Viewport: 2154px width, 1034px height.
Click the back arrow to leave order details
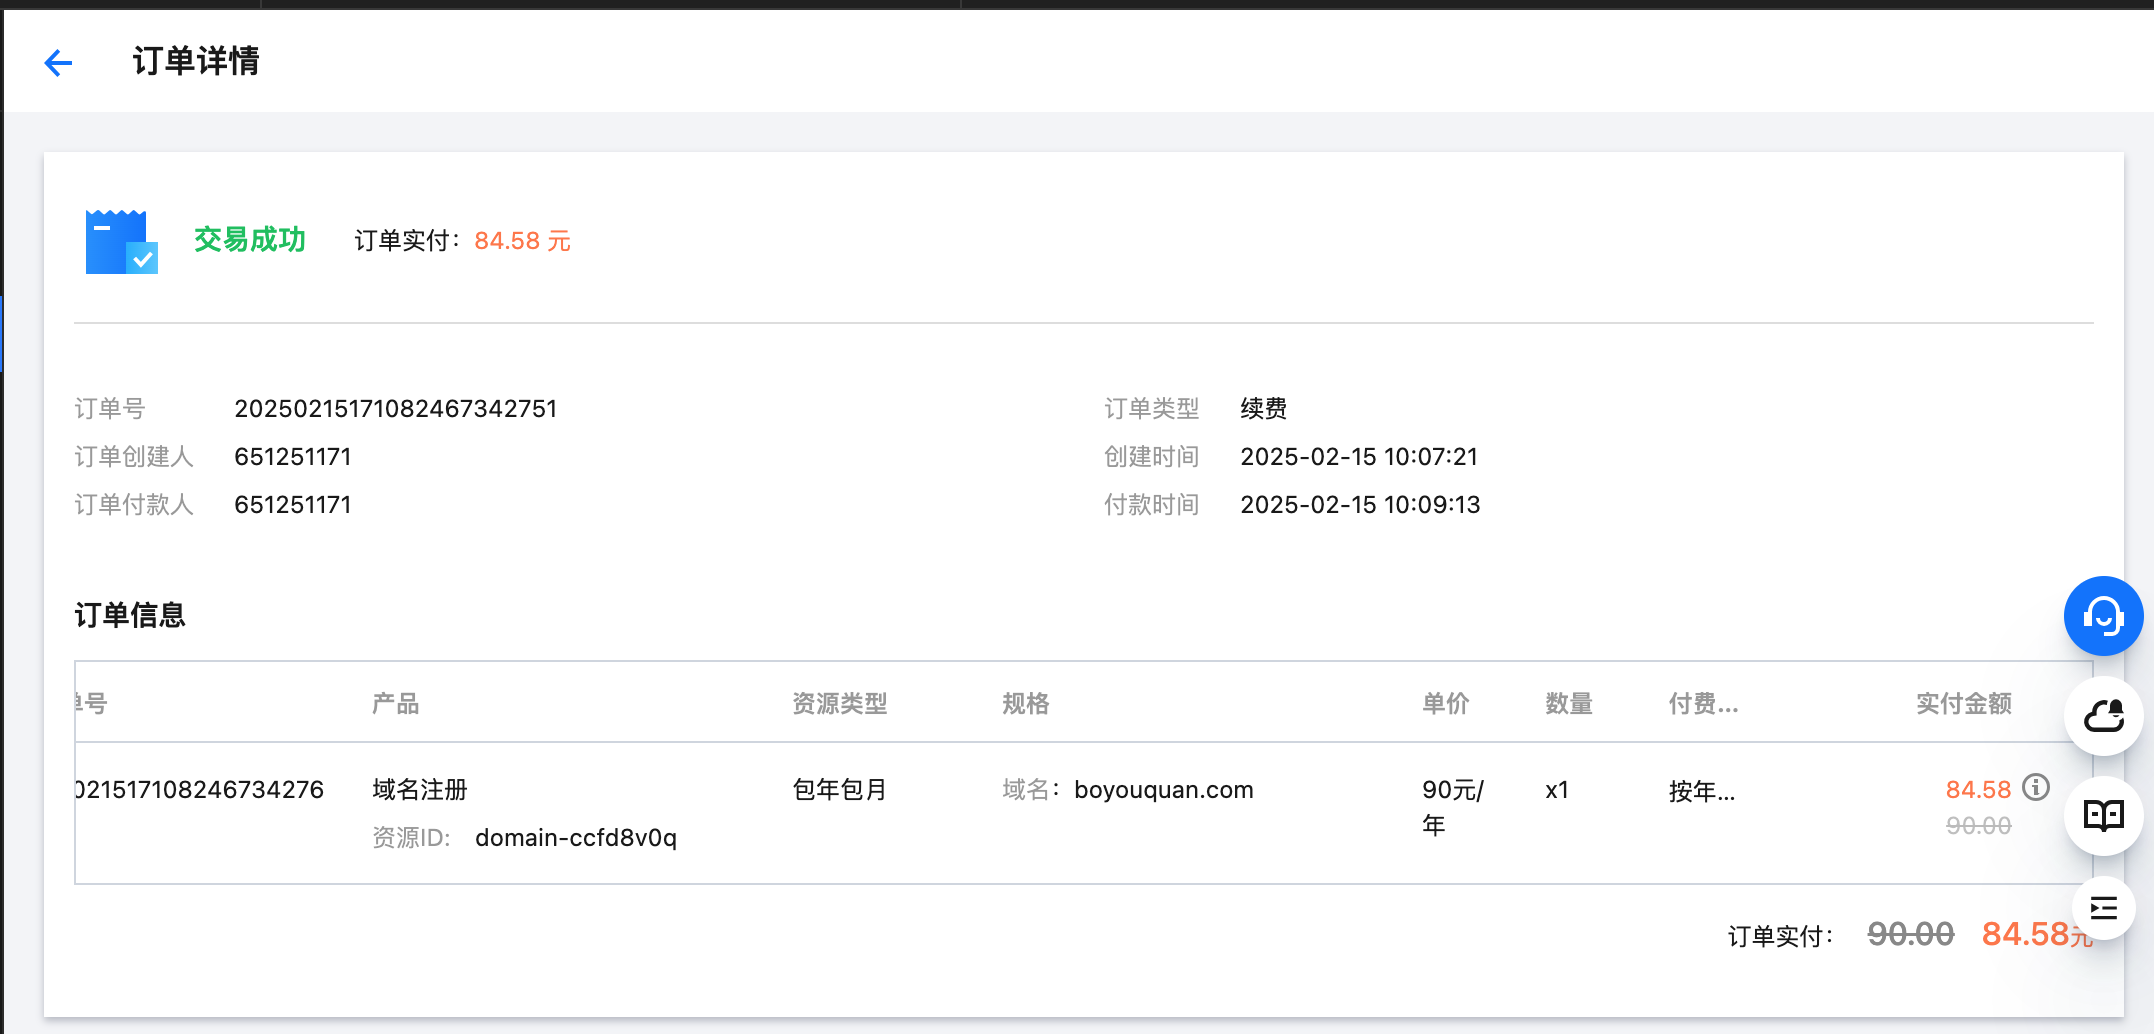(x=59, y=63)
